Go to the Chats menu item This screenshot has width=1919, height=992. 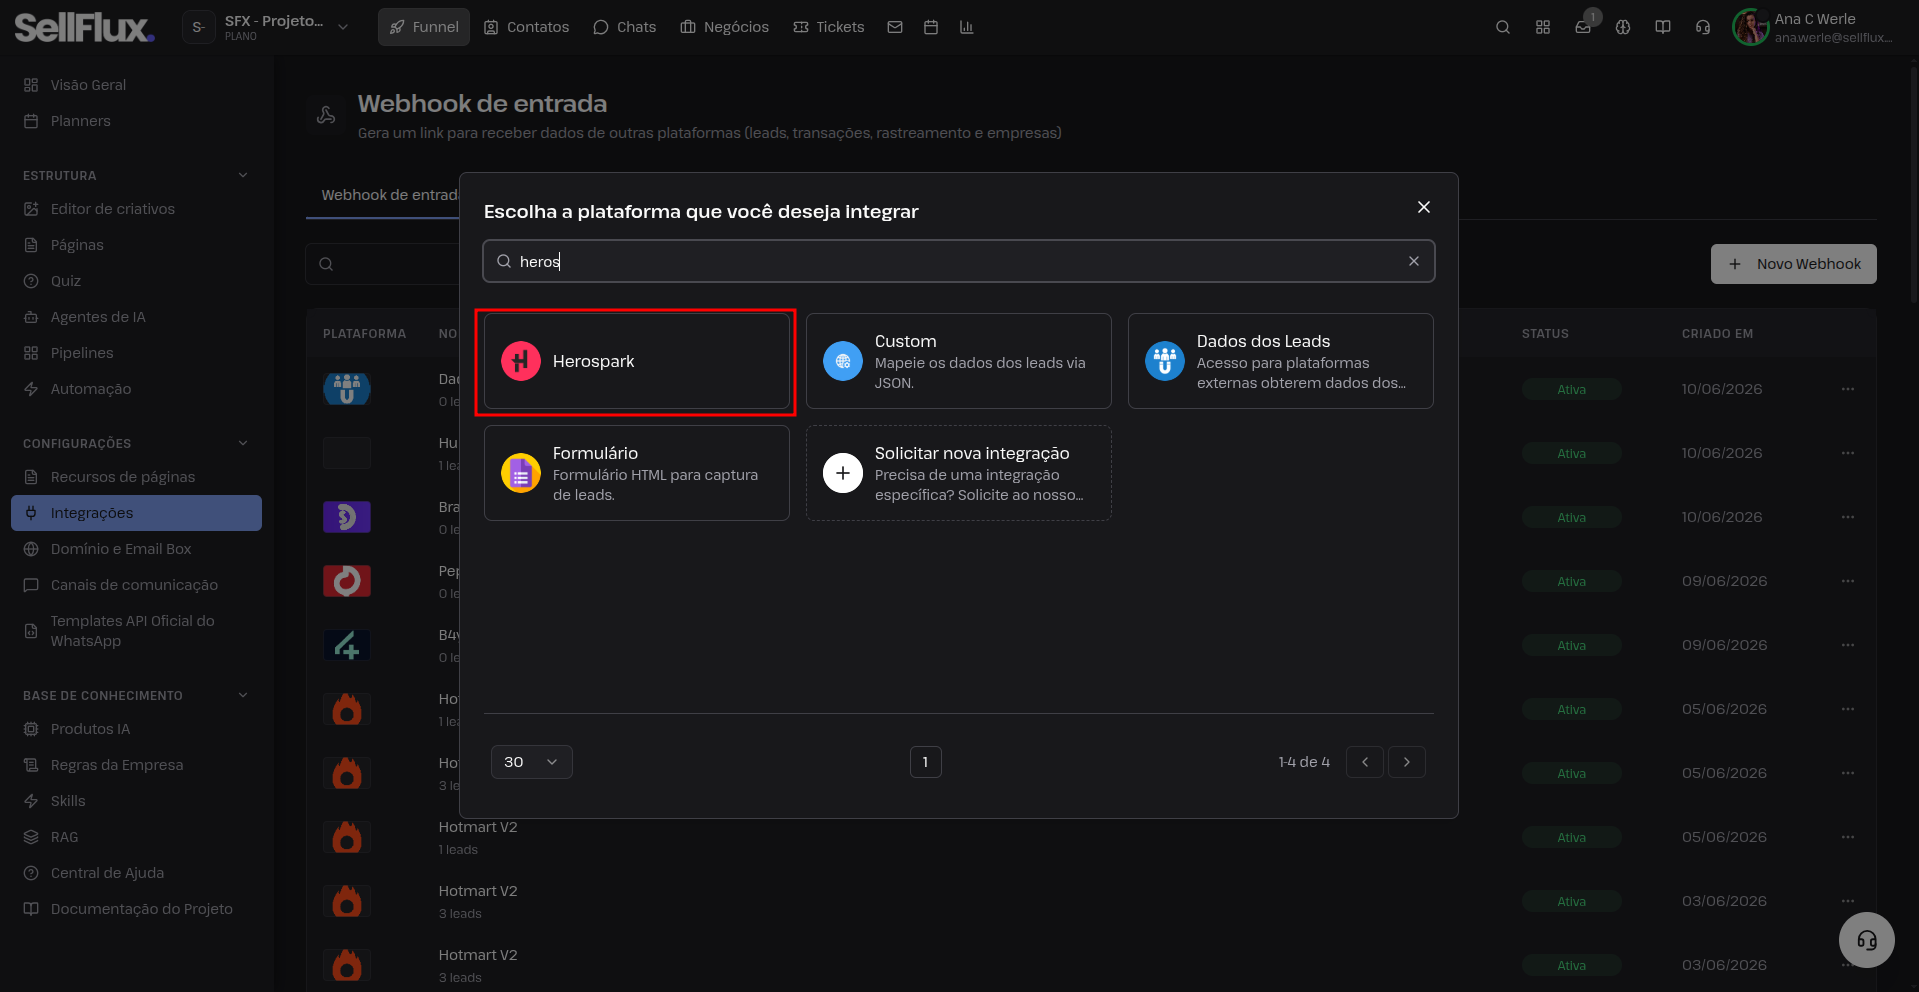(x=625, y=27)
